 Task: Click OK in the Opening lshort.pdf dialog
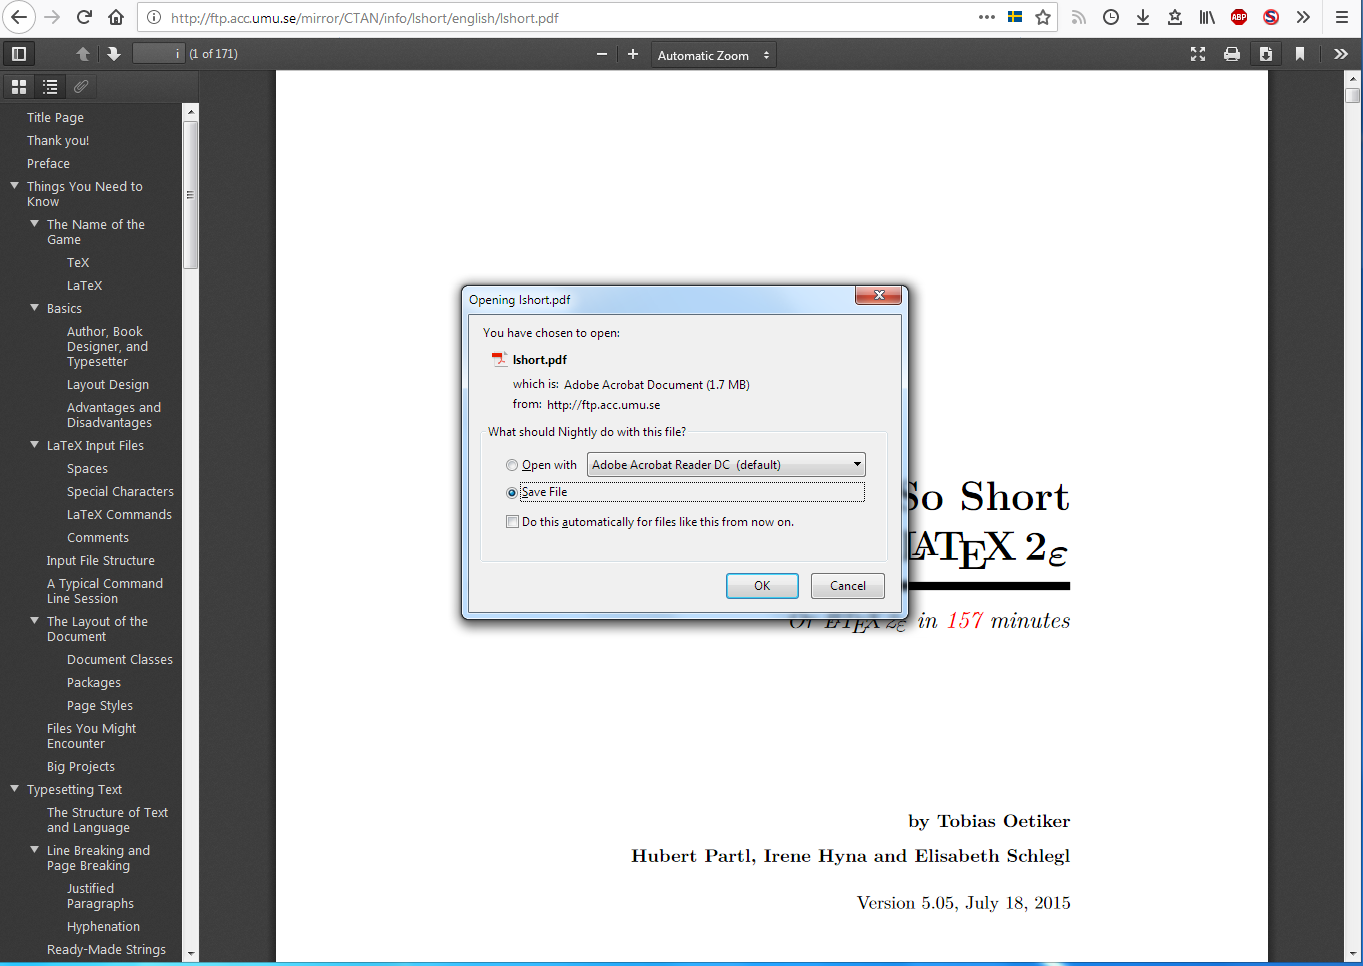point(762,586)
